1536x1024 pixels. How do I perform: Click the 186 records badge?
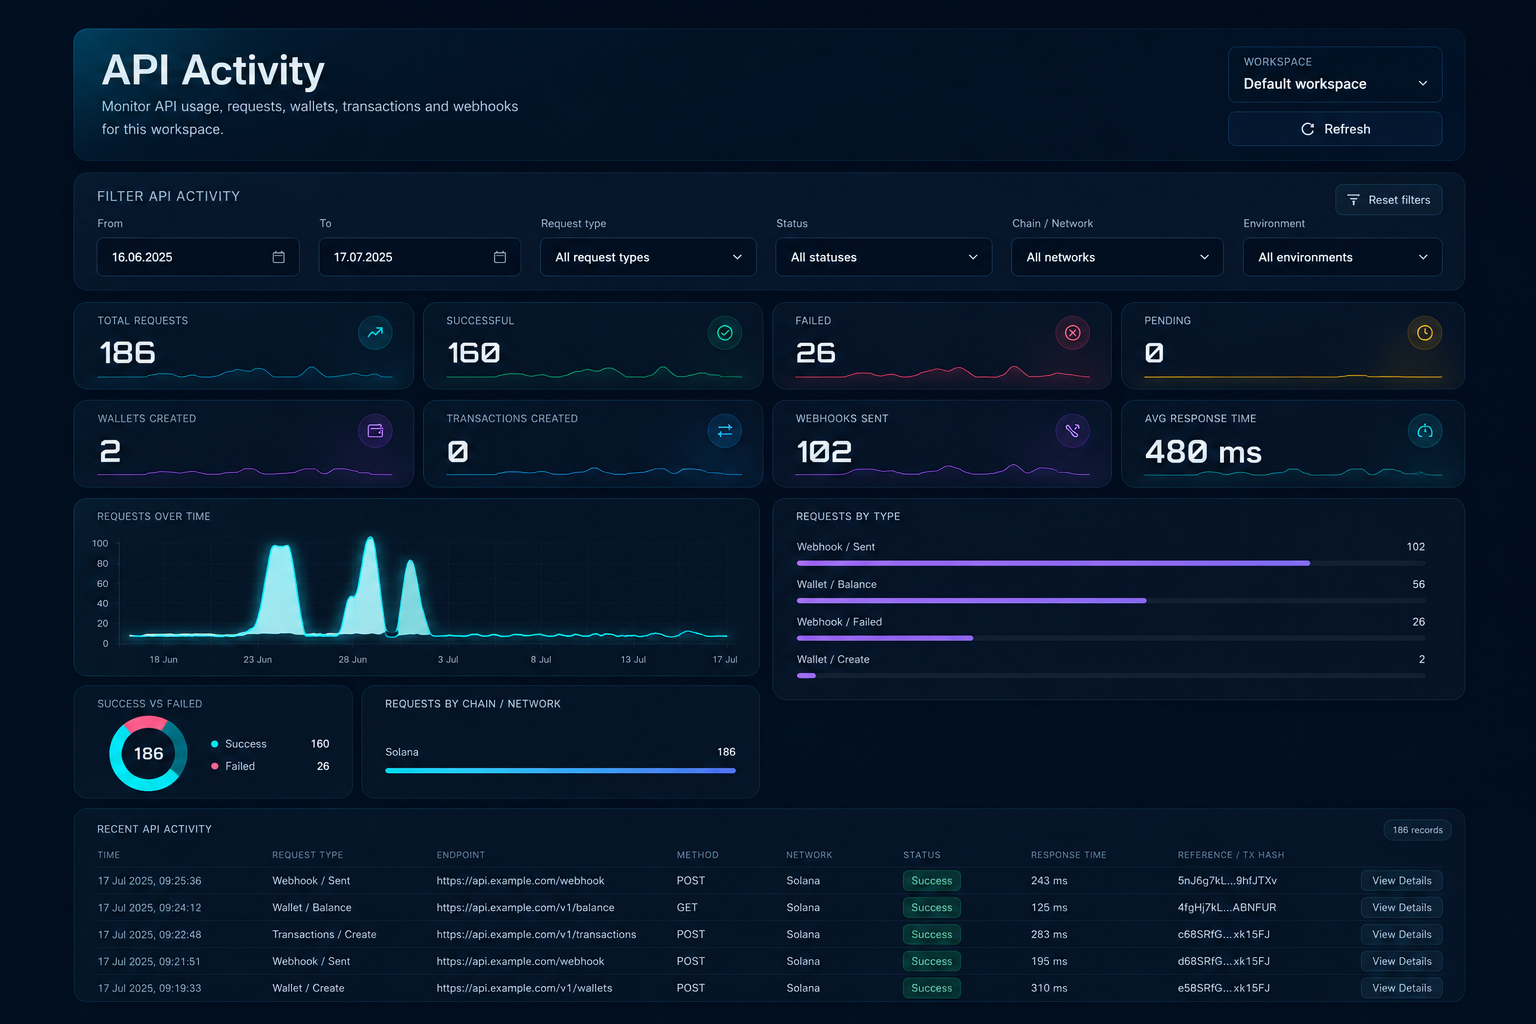(x=1417, y=830)
